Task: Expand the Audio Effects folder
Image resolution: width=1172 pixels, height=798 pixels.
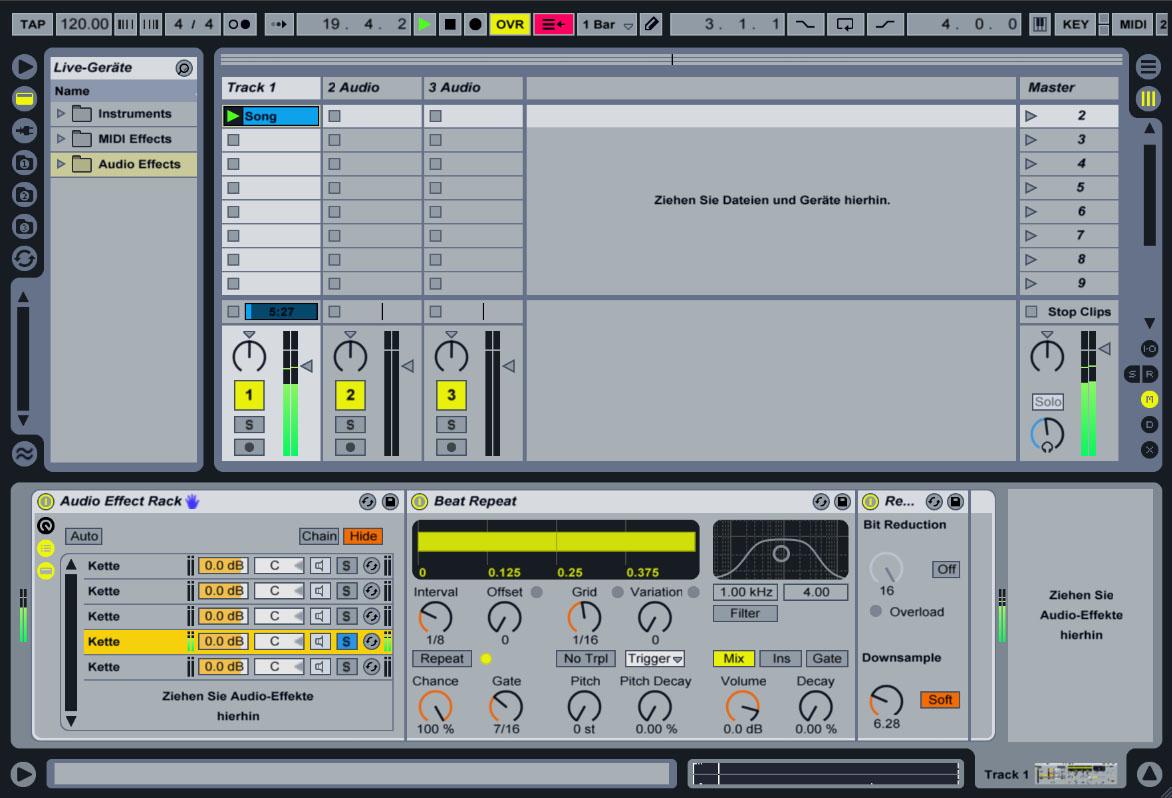Action: tap(61, 164)
